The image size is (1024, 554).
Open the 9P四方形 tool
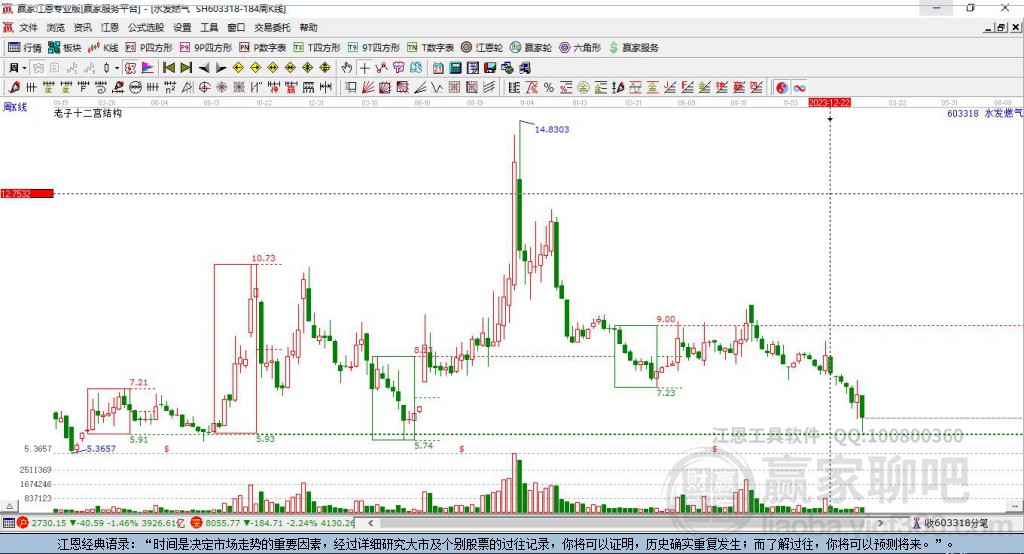[206, 48]
